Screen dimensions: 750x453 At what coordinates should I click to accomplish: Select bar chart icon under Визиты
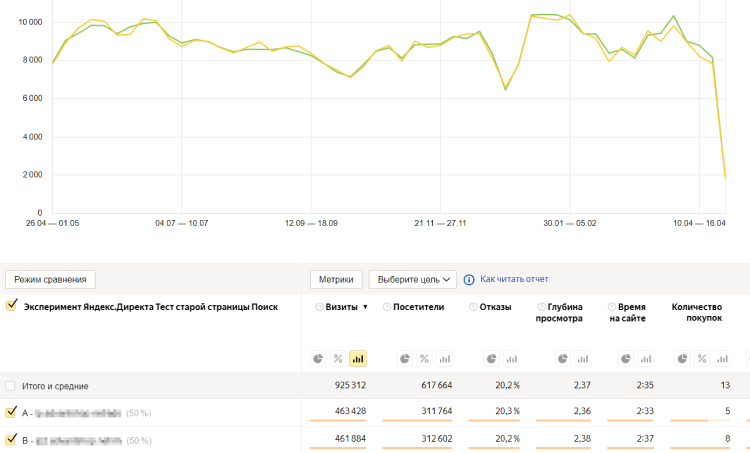tap(358, 358)
